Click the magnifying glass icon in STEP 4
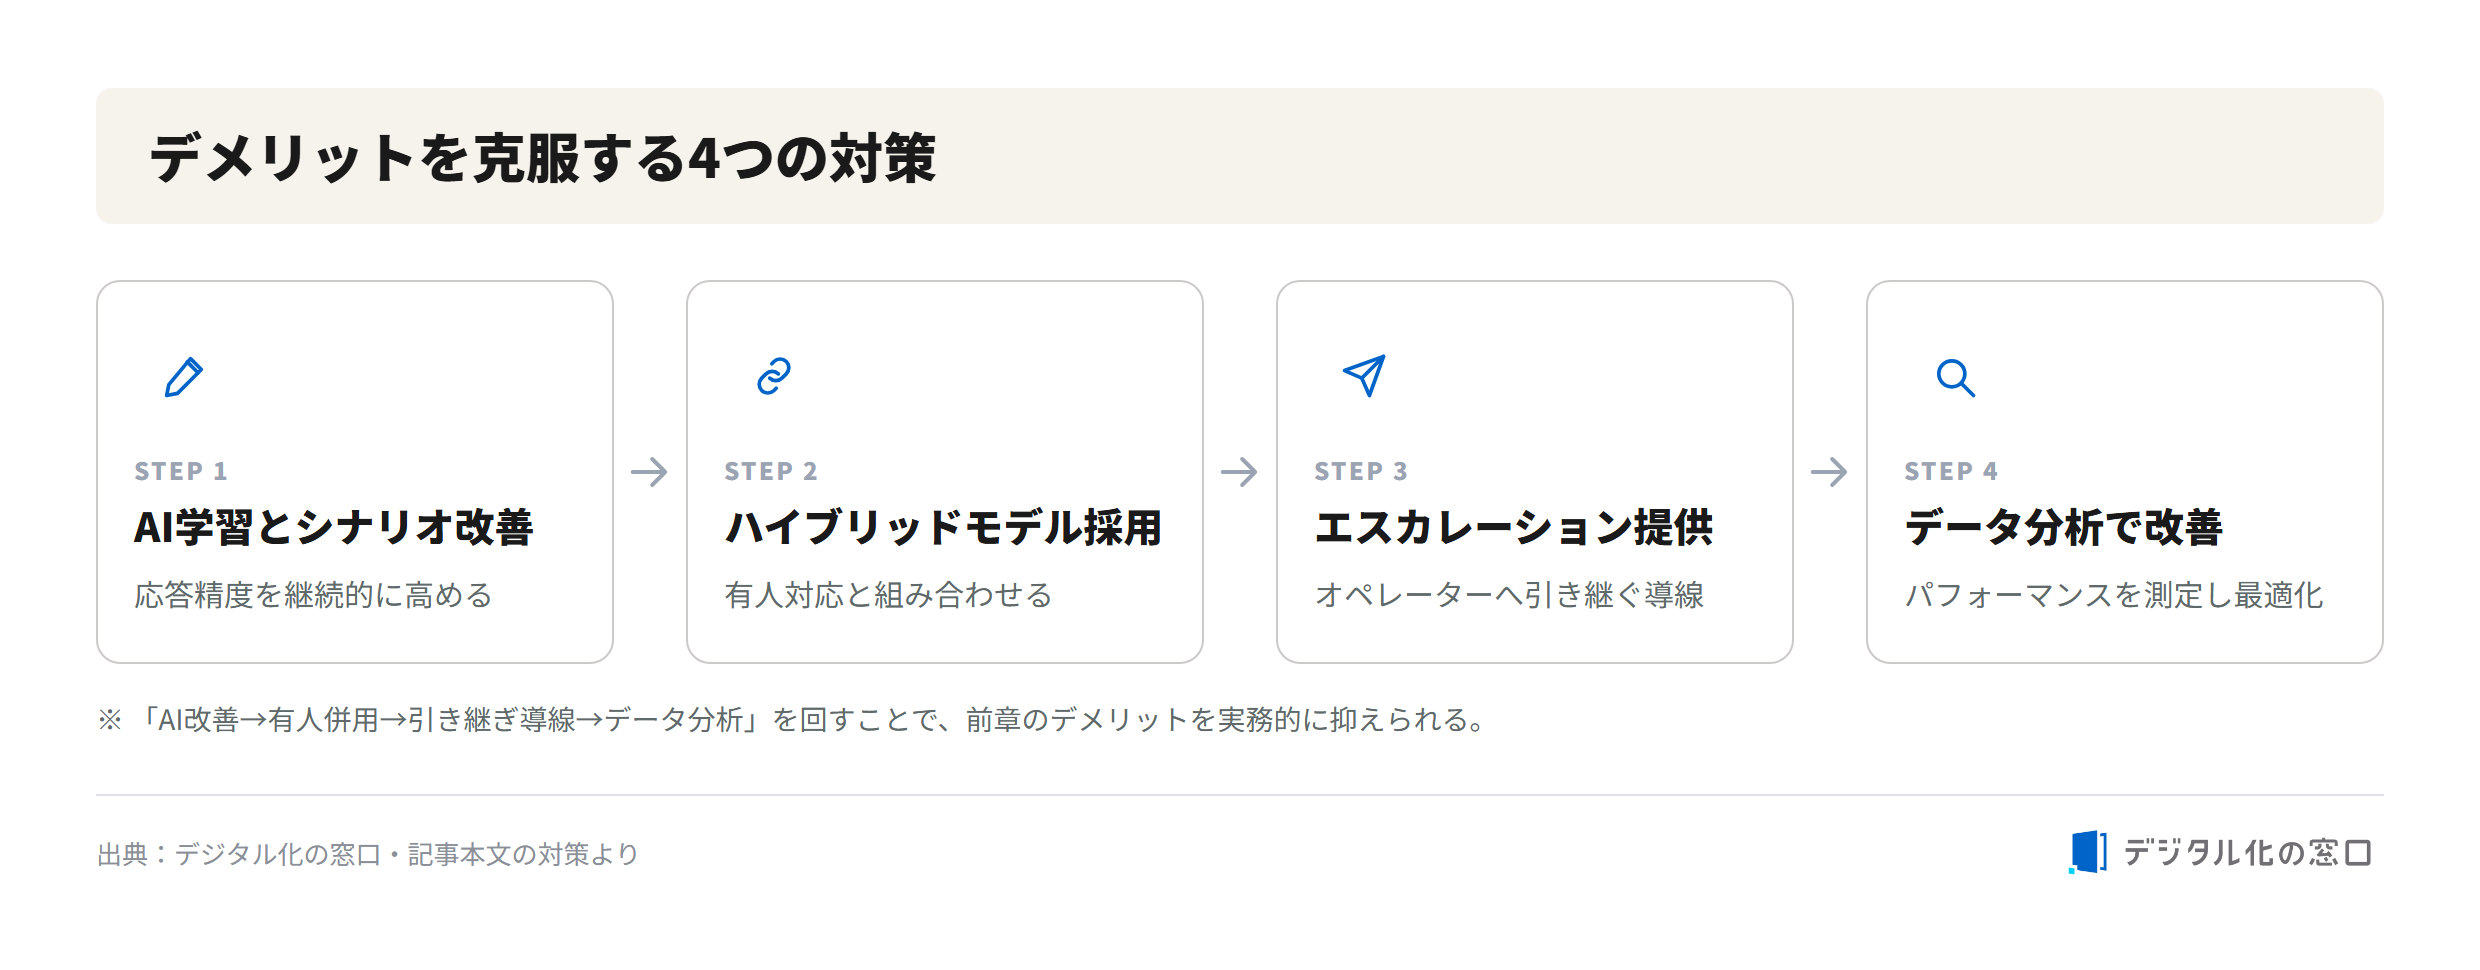2480x970 pixels. coord(1955,378)
